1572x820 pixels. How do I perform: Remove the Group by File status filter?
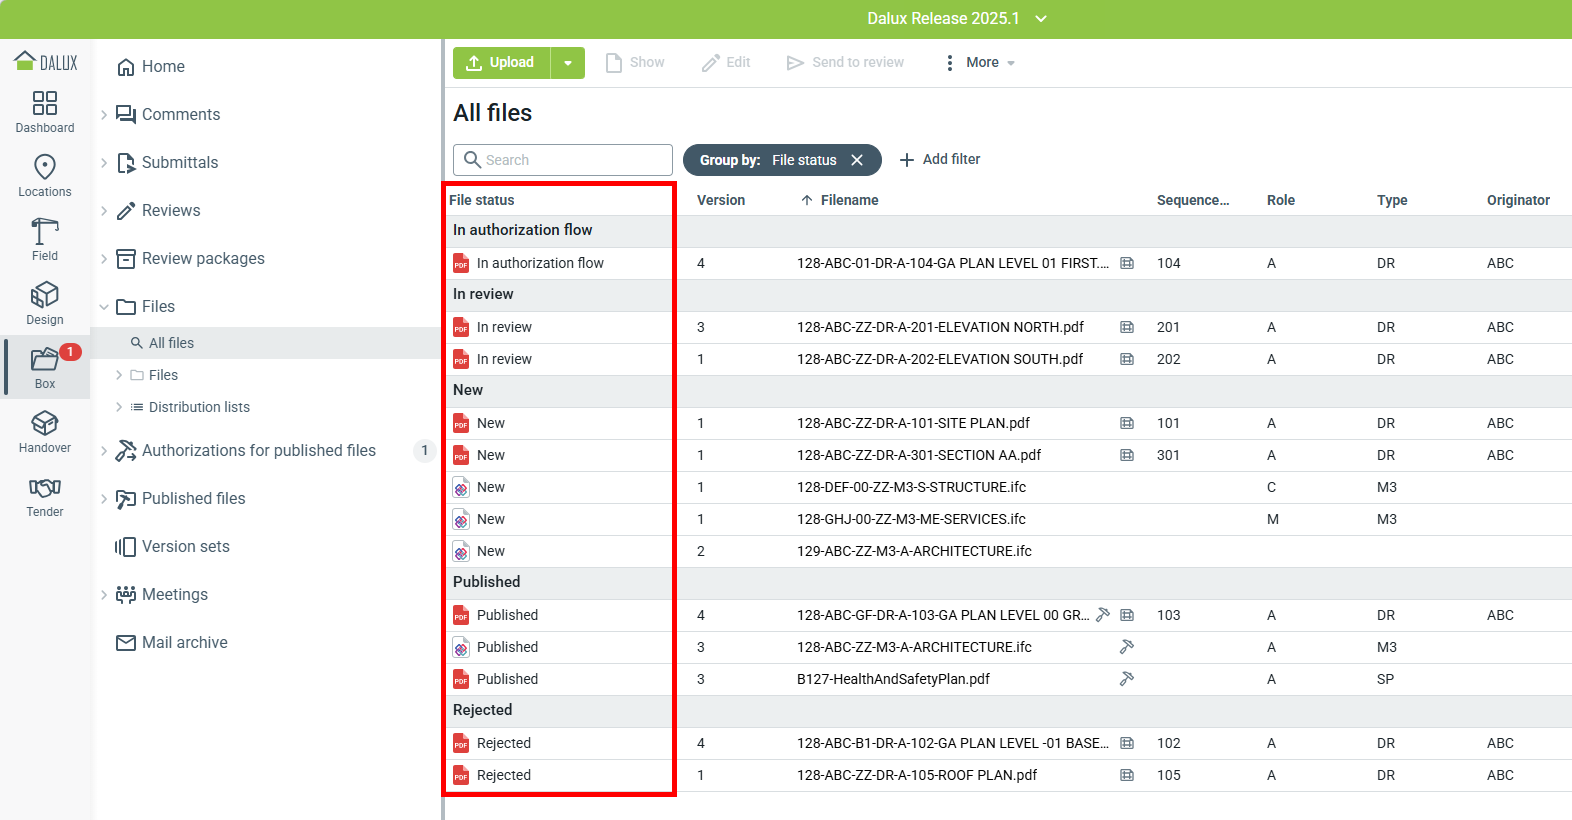coord(857,160)
